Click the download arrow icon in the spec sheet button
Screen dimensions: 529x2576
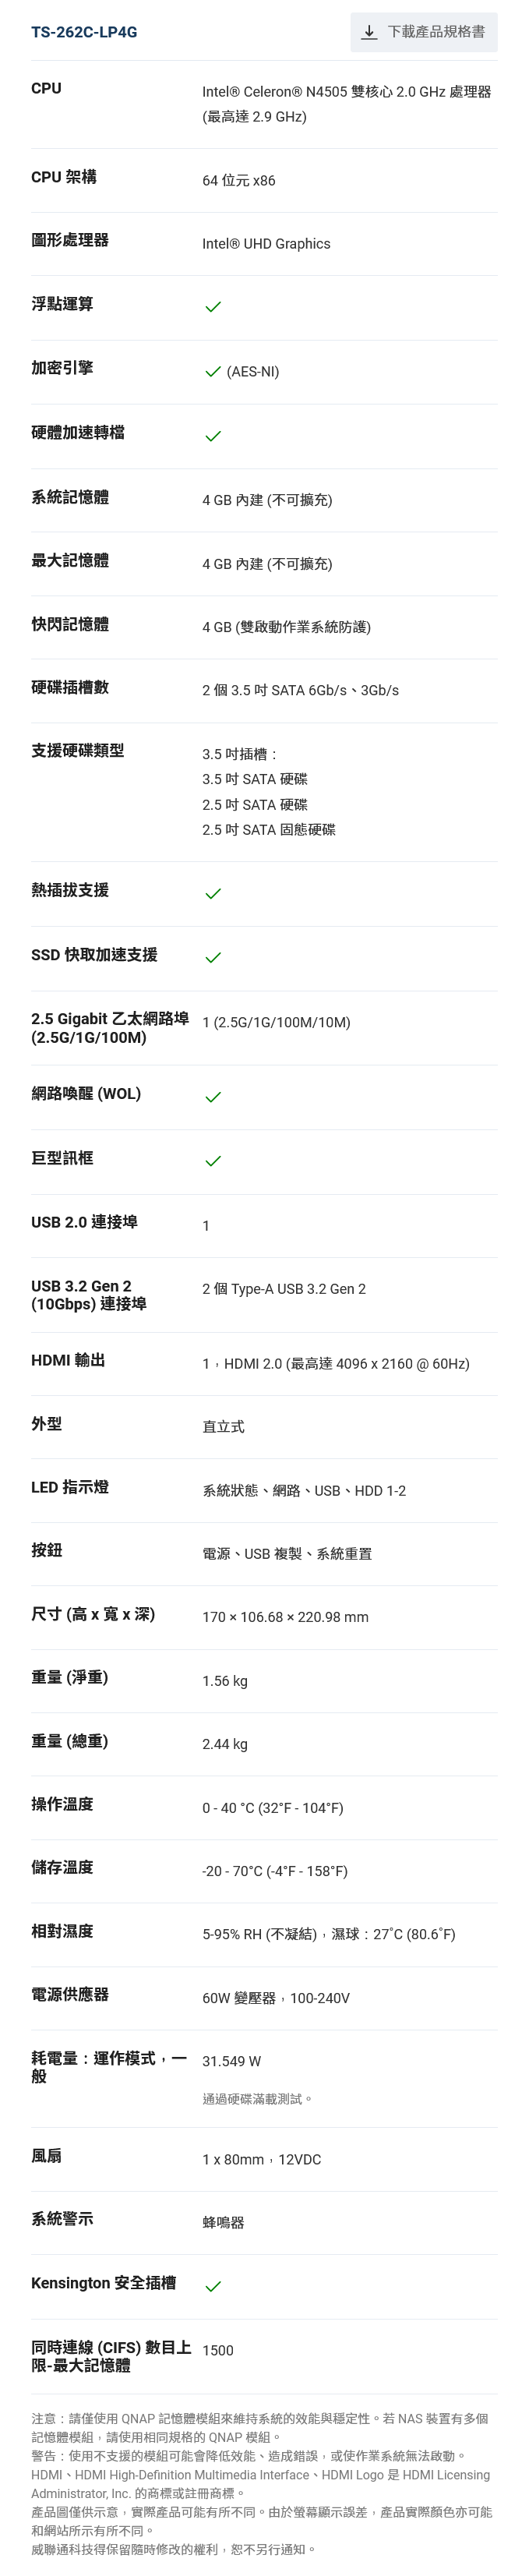[369, 32]
